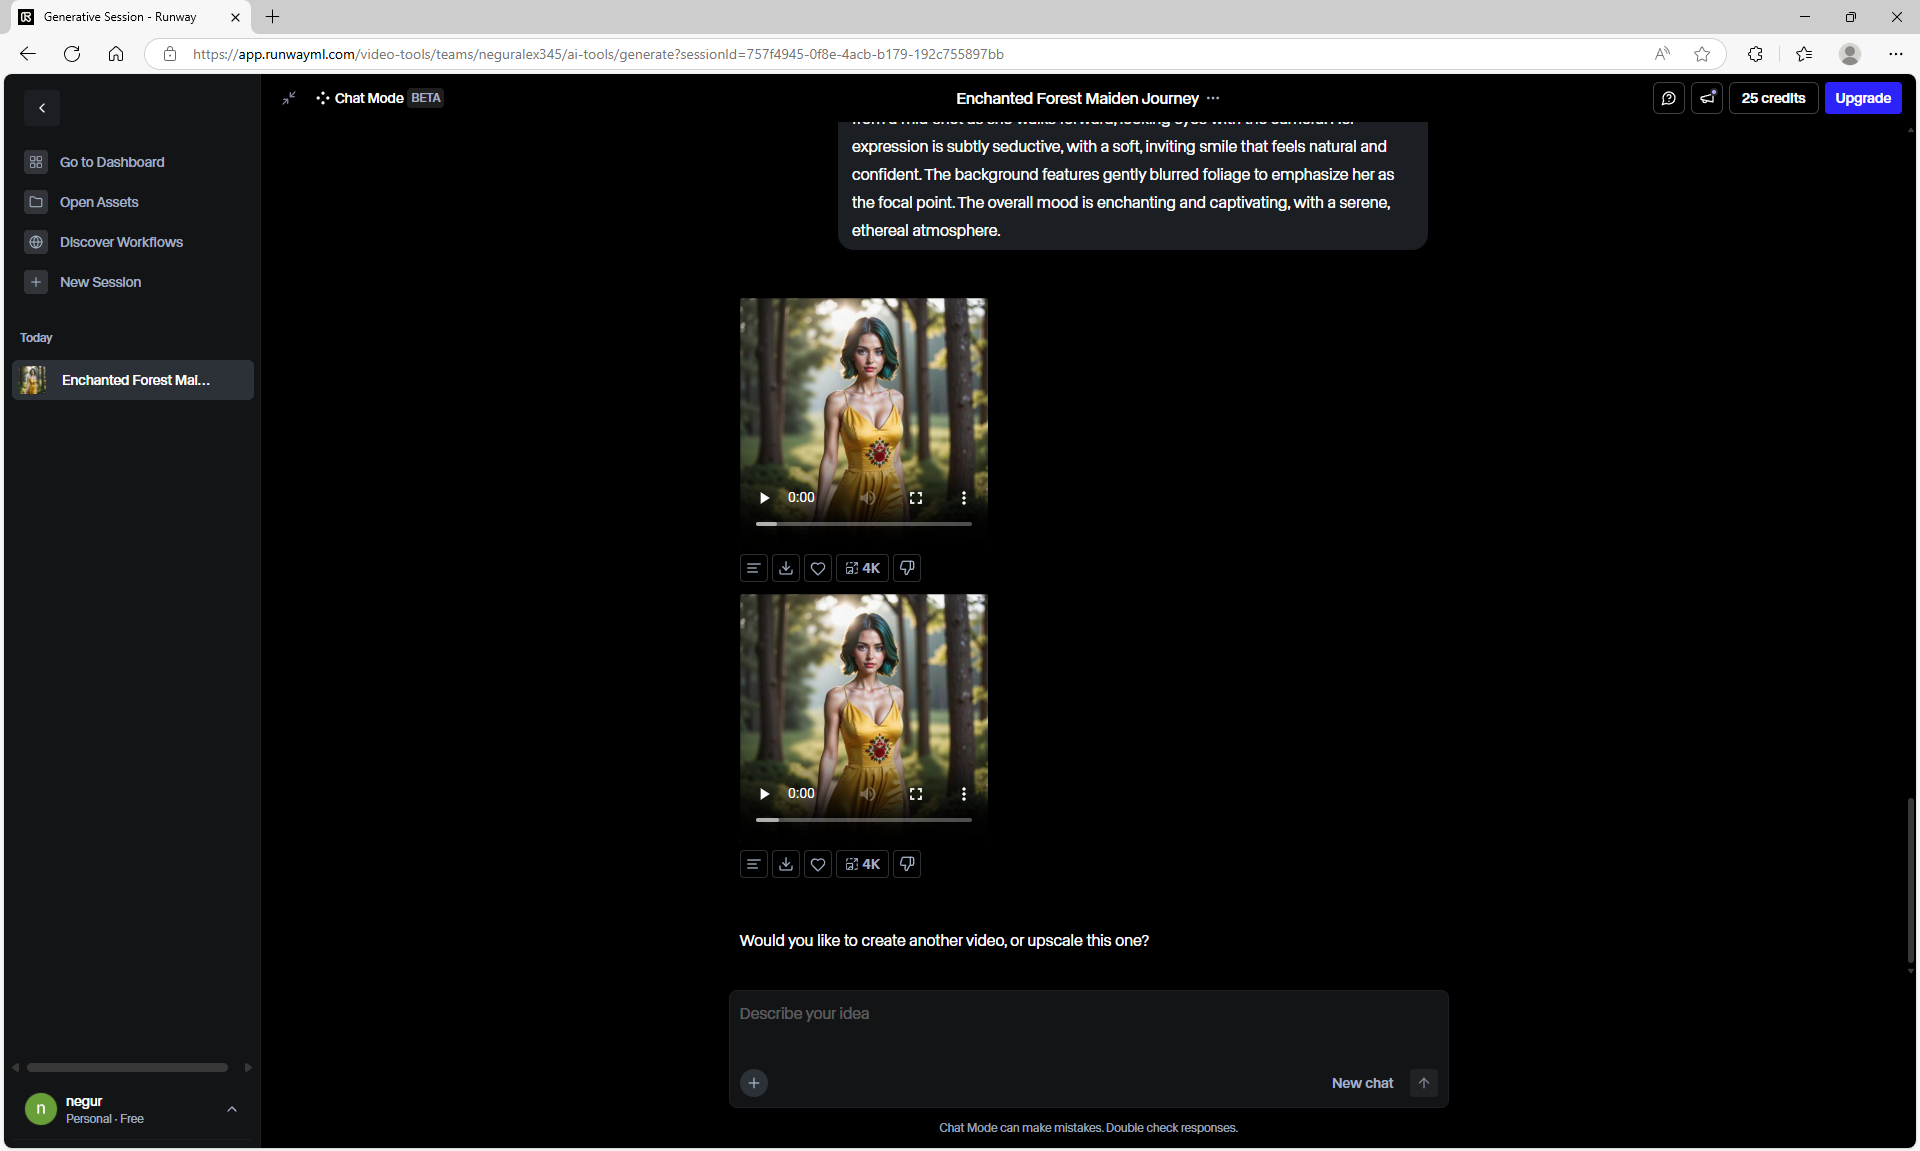The height and width of the screenshot is (1151, 1920).
Task: Start a New chat
Action: [1362, 1083]
